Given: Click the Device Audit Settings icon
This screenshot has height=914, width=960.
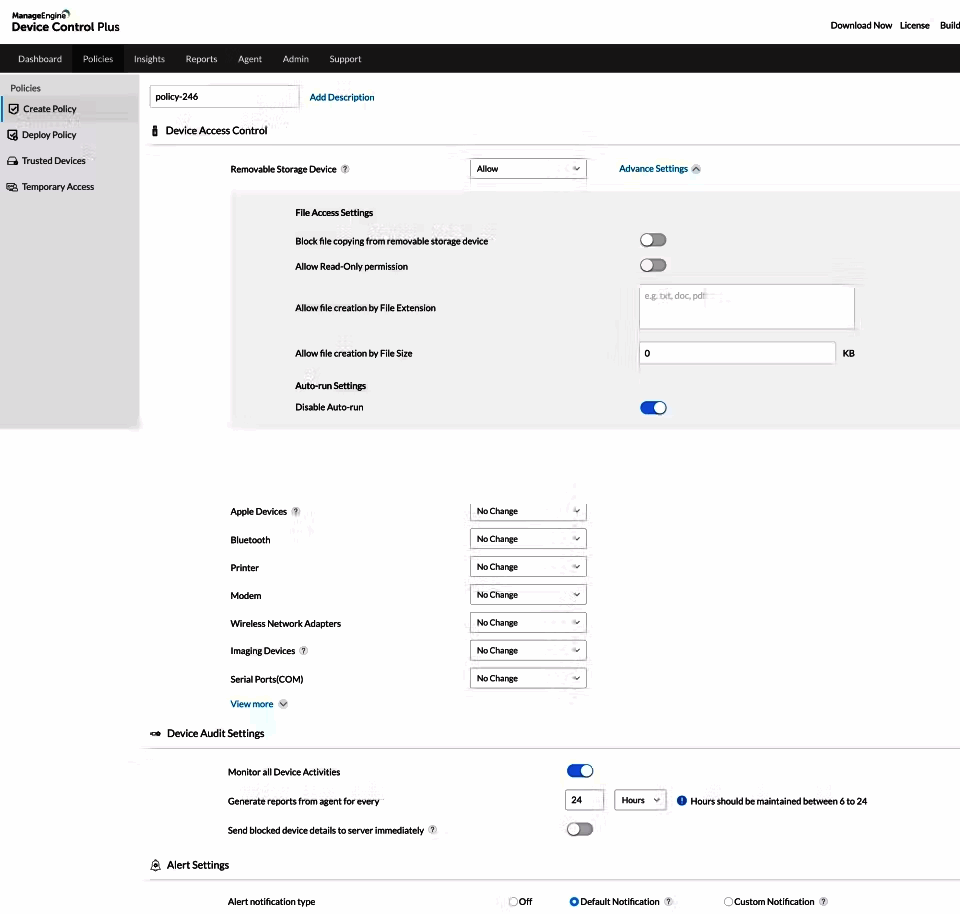Looking at the screenshot, I should pyautogui.click(x=154, y=733).
